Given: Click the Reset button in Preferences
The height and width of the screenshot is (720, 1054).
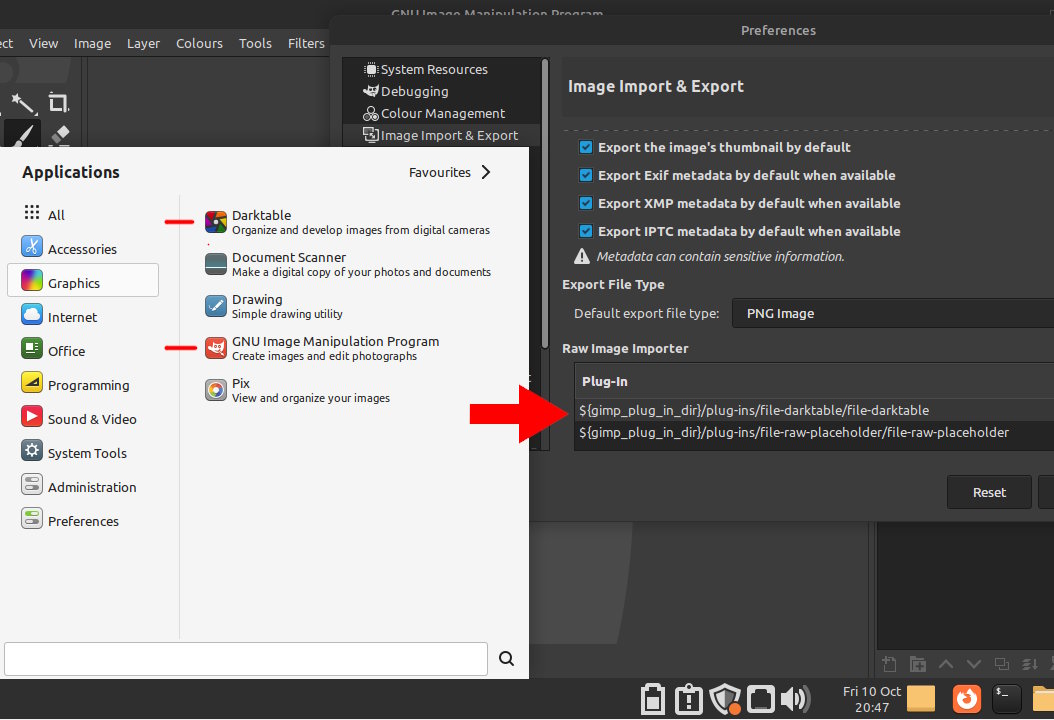Looking at the screenshot, I should [989, 492].
